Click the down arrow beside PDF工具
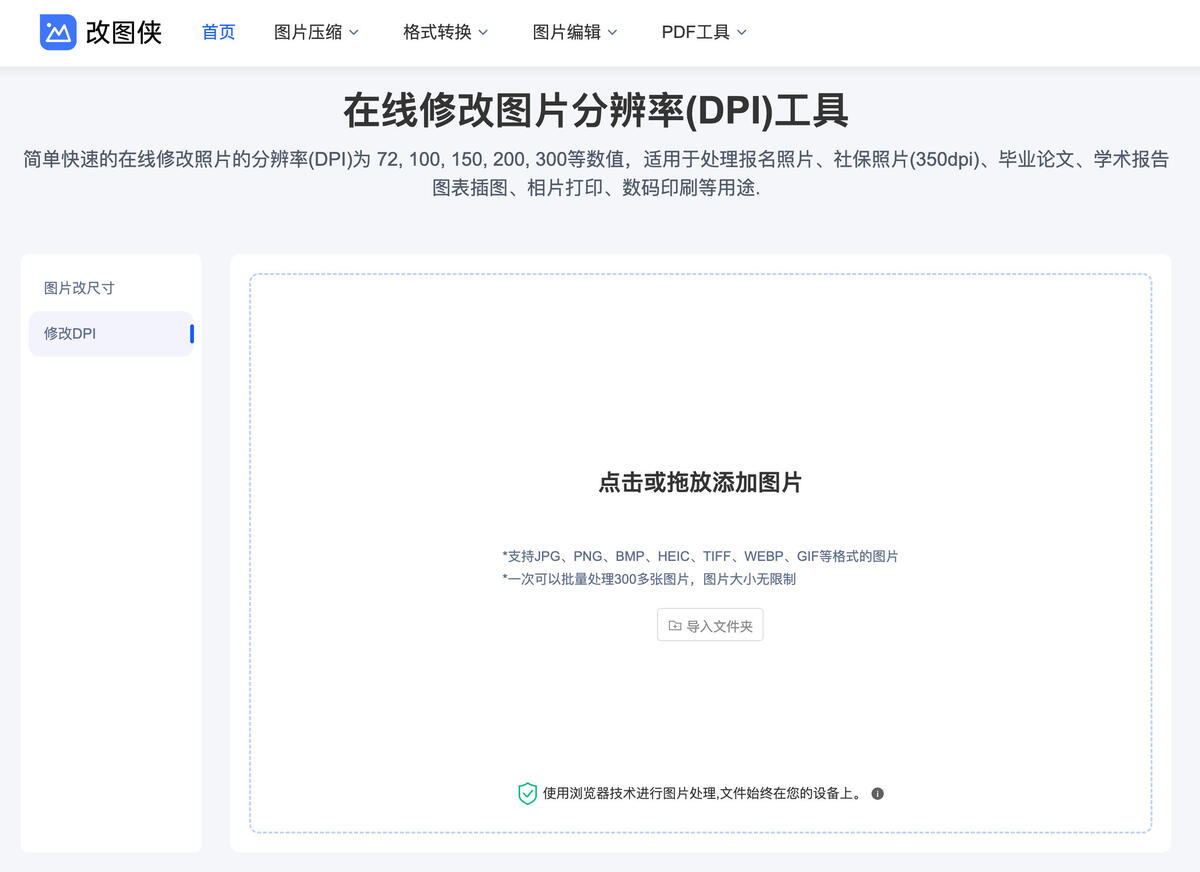The width and height of the screenshot is (1200, 872). point(740,32)
